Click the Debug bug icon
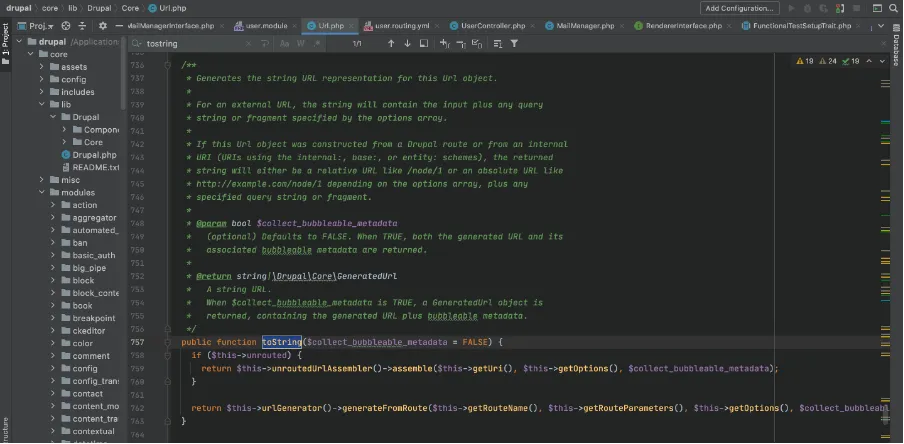This screenshot has width=904, height=444. (807, 8)
